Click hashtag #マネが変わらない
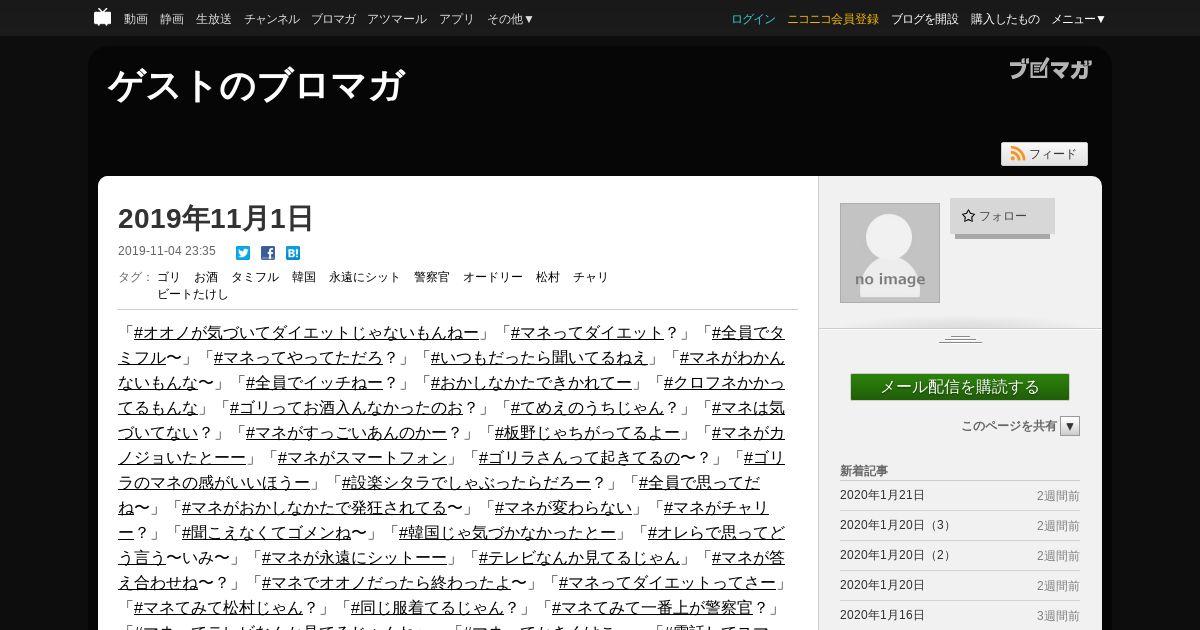Screen dimensions: 1200x630 (x=563, y=507)
